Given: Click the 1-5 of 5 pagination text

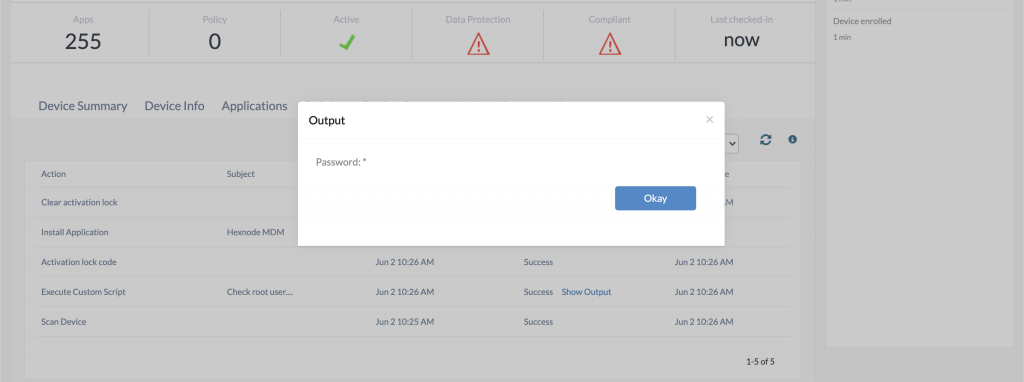Looking at the screenshot, I should click(760, 361).
